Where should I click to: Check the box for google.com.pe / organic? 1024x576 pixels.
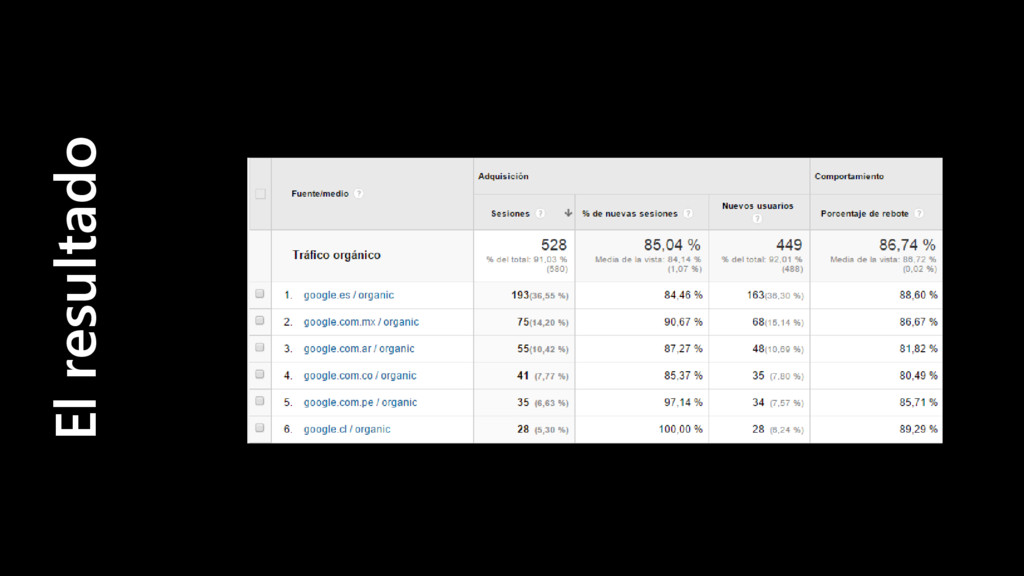260,401
